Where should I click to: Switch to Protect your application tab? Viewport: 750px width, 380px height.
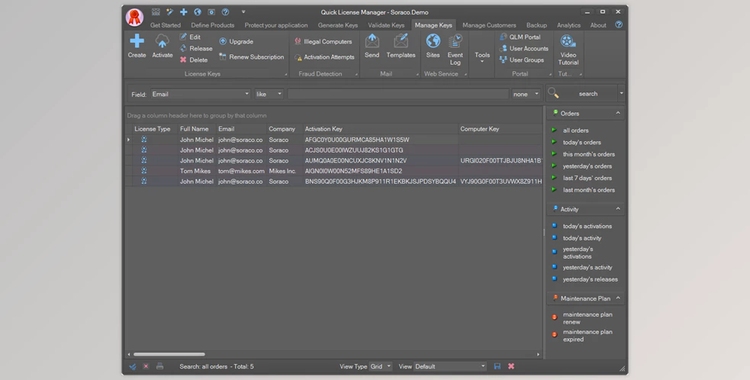[x=276, y=25]
